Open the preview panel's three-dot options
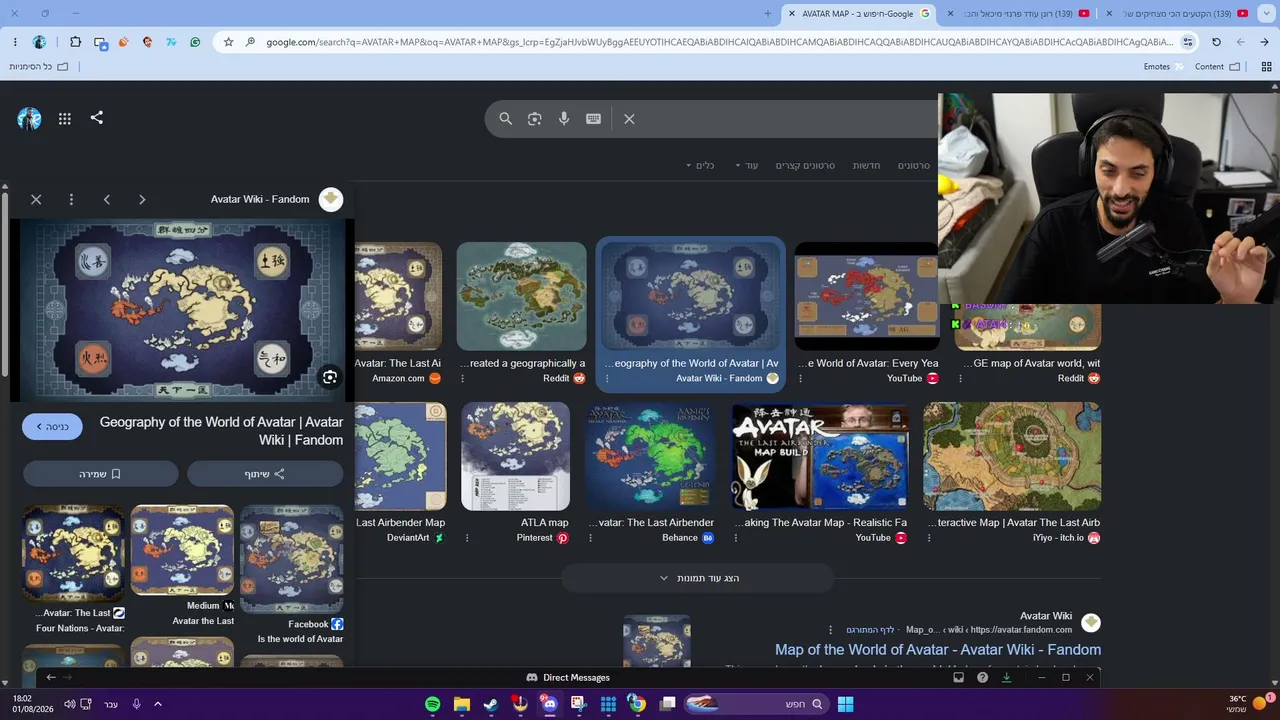Image resolution: width=1280 pixels, height=720 pixels. pos(71,199)
